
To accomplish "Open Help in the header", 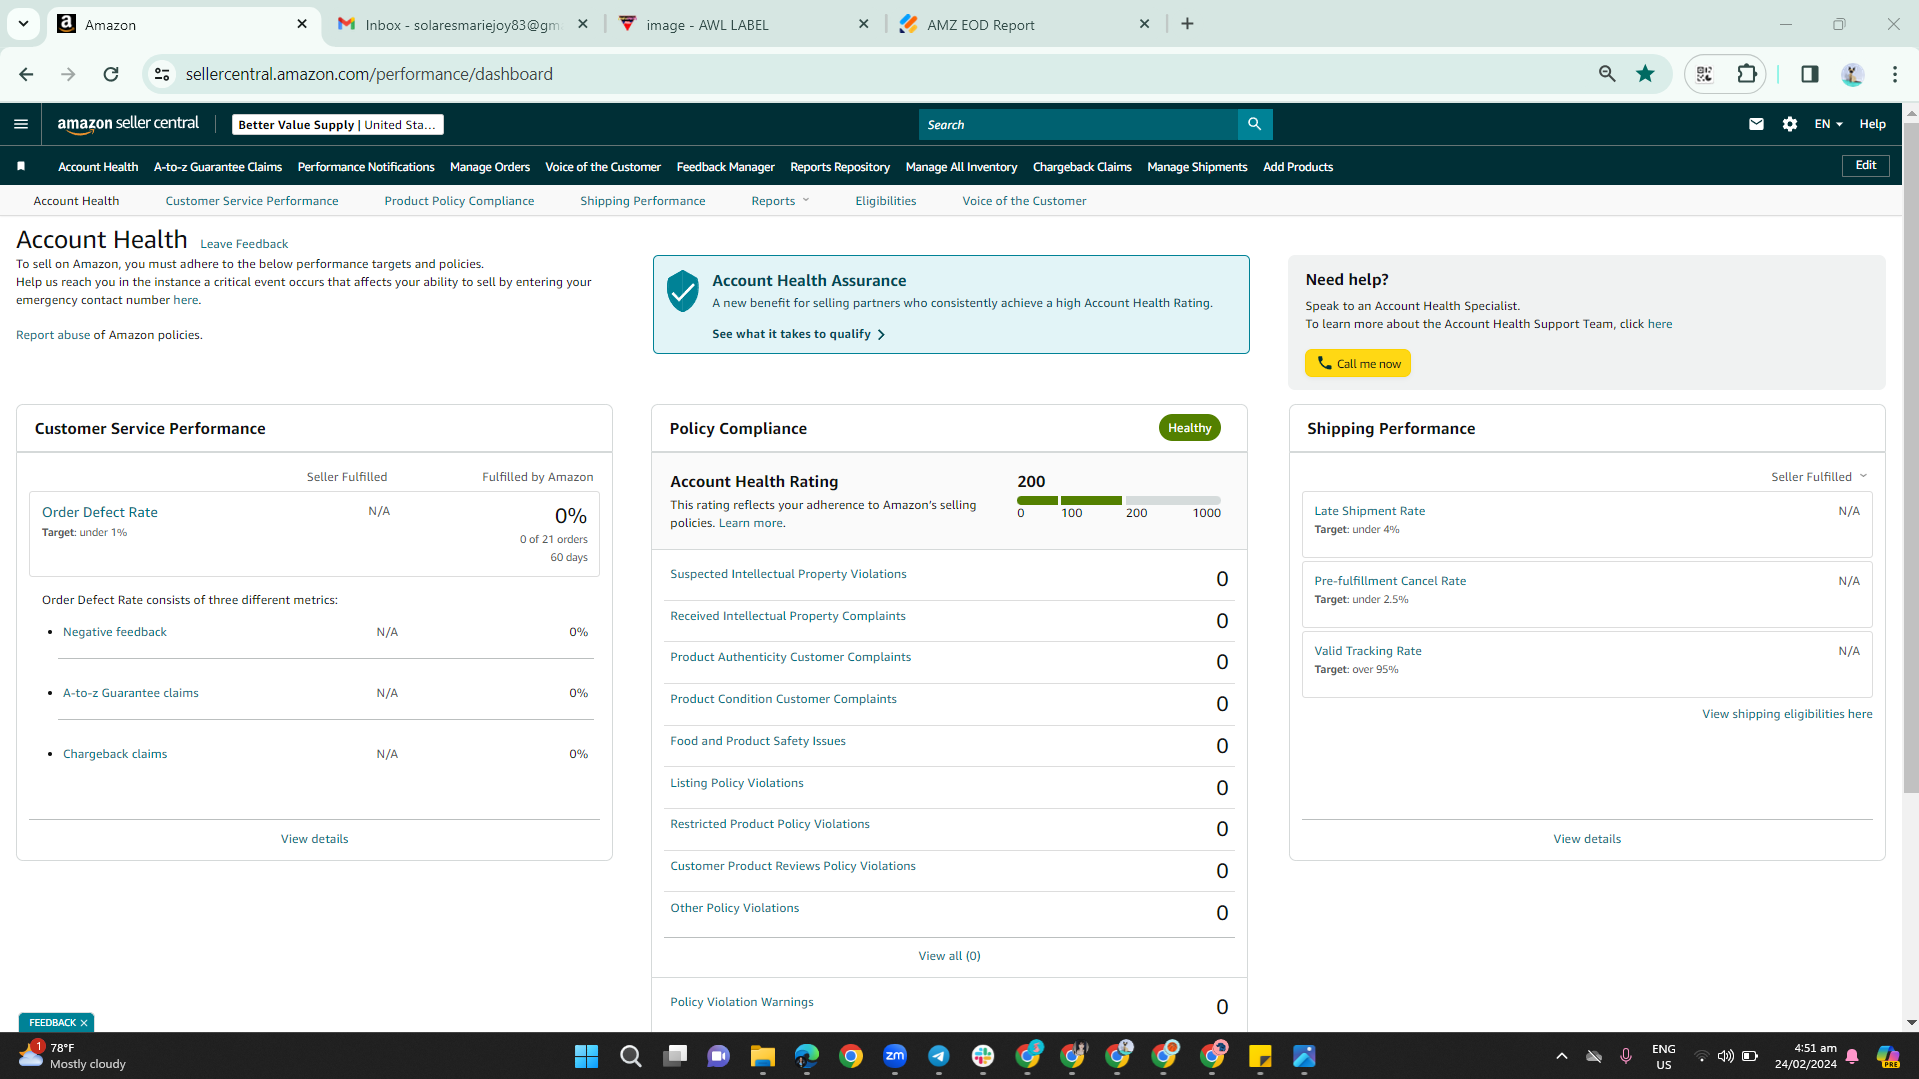I will pyautogui.click(x=1872, y=124).
